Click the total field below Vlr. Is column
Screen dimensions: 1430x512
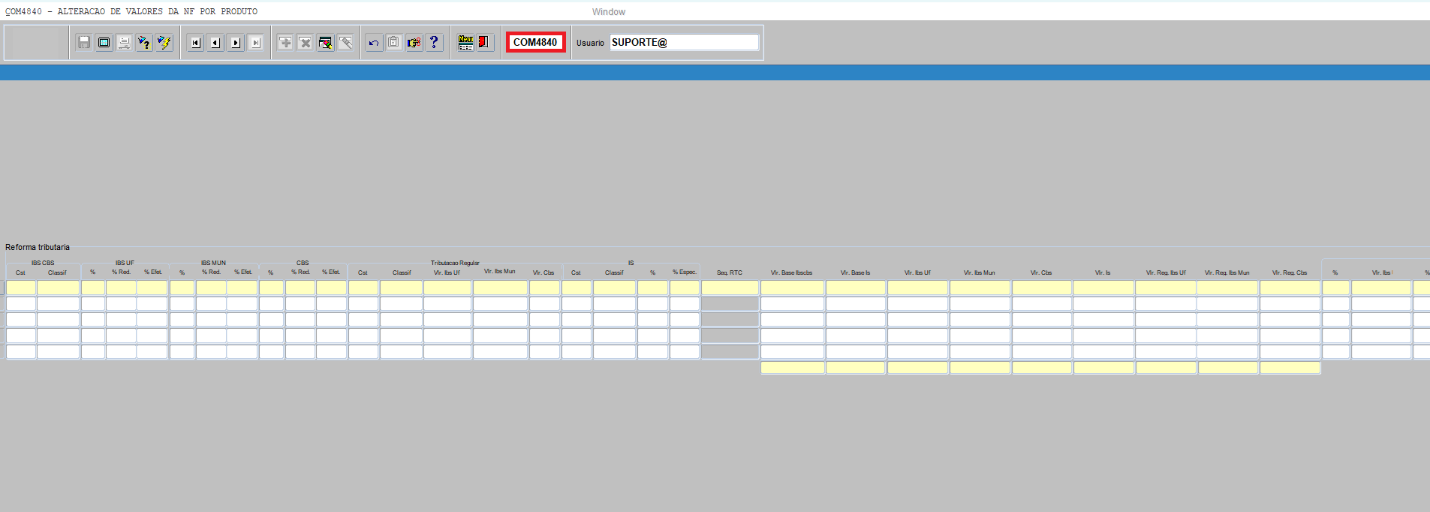coord(1103,368)
